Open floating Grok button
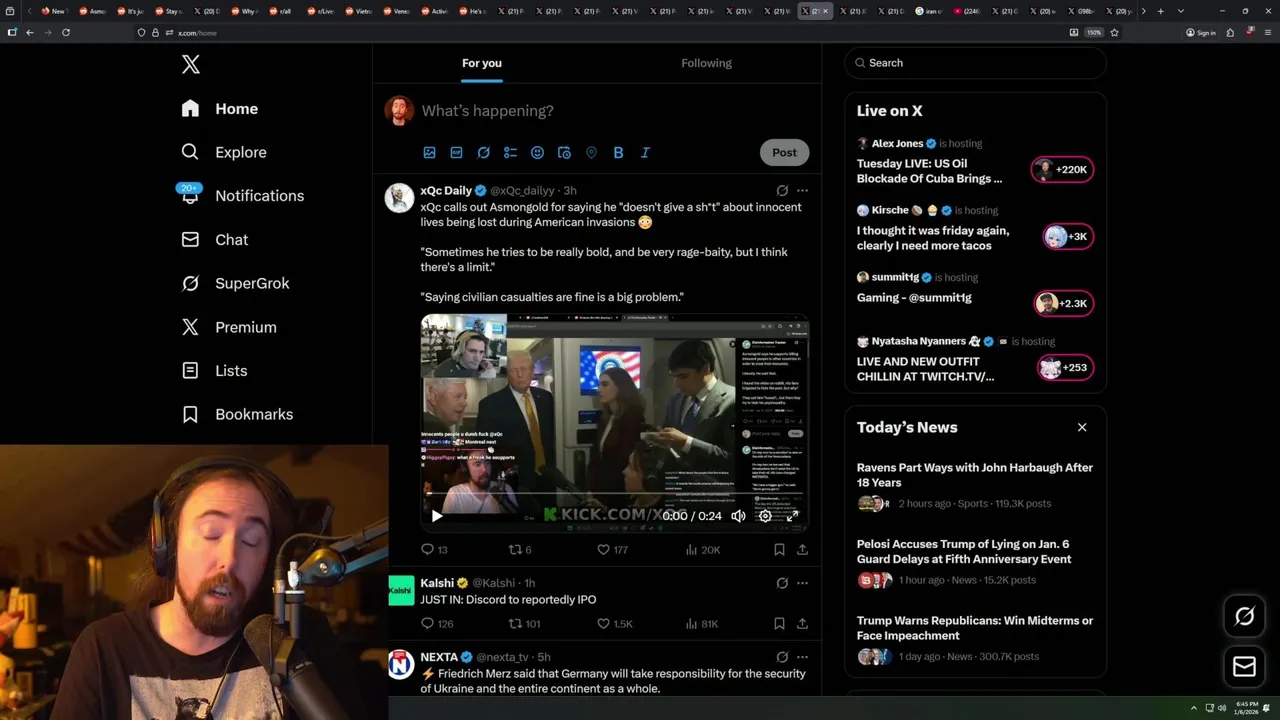Image resolution: width=1280 pixels, height=720 pixels. 1244,617
